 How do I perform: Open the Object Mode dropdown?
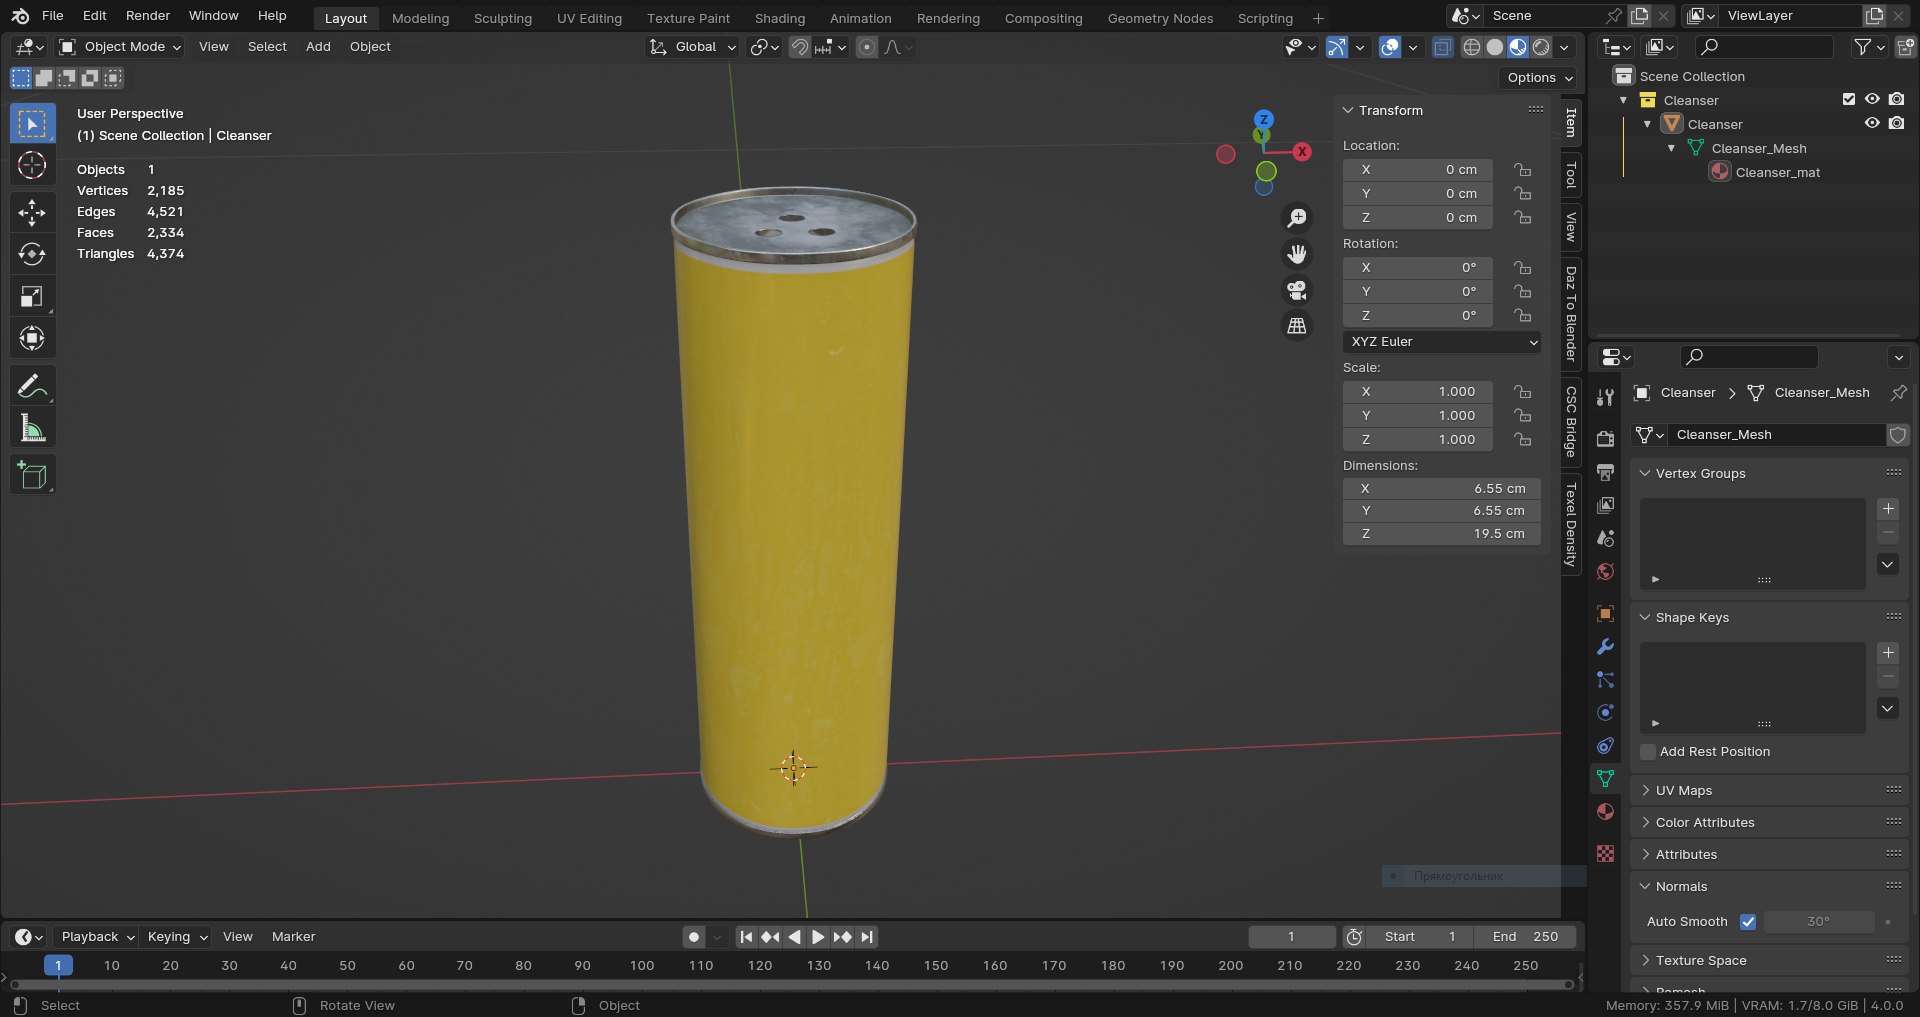click(120, 47)
